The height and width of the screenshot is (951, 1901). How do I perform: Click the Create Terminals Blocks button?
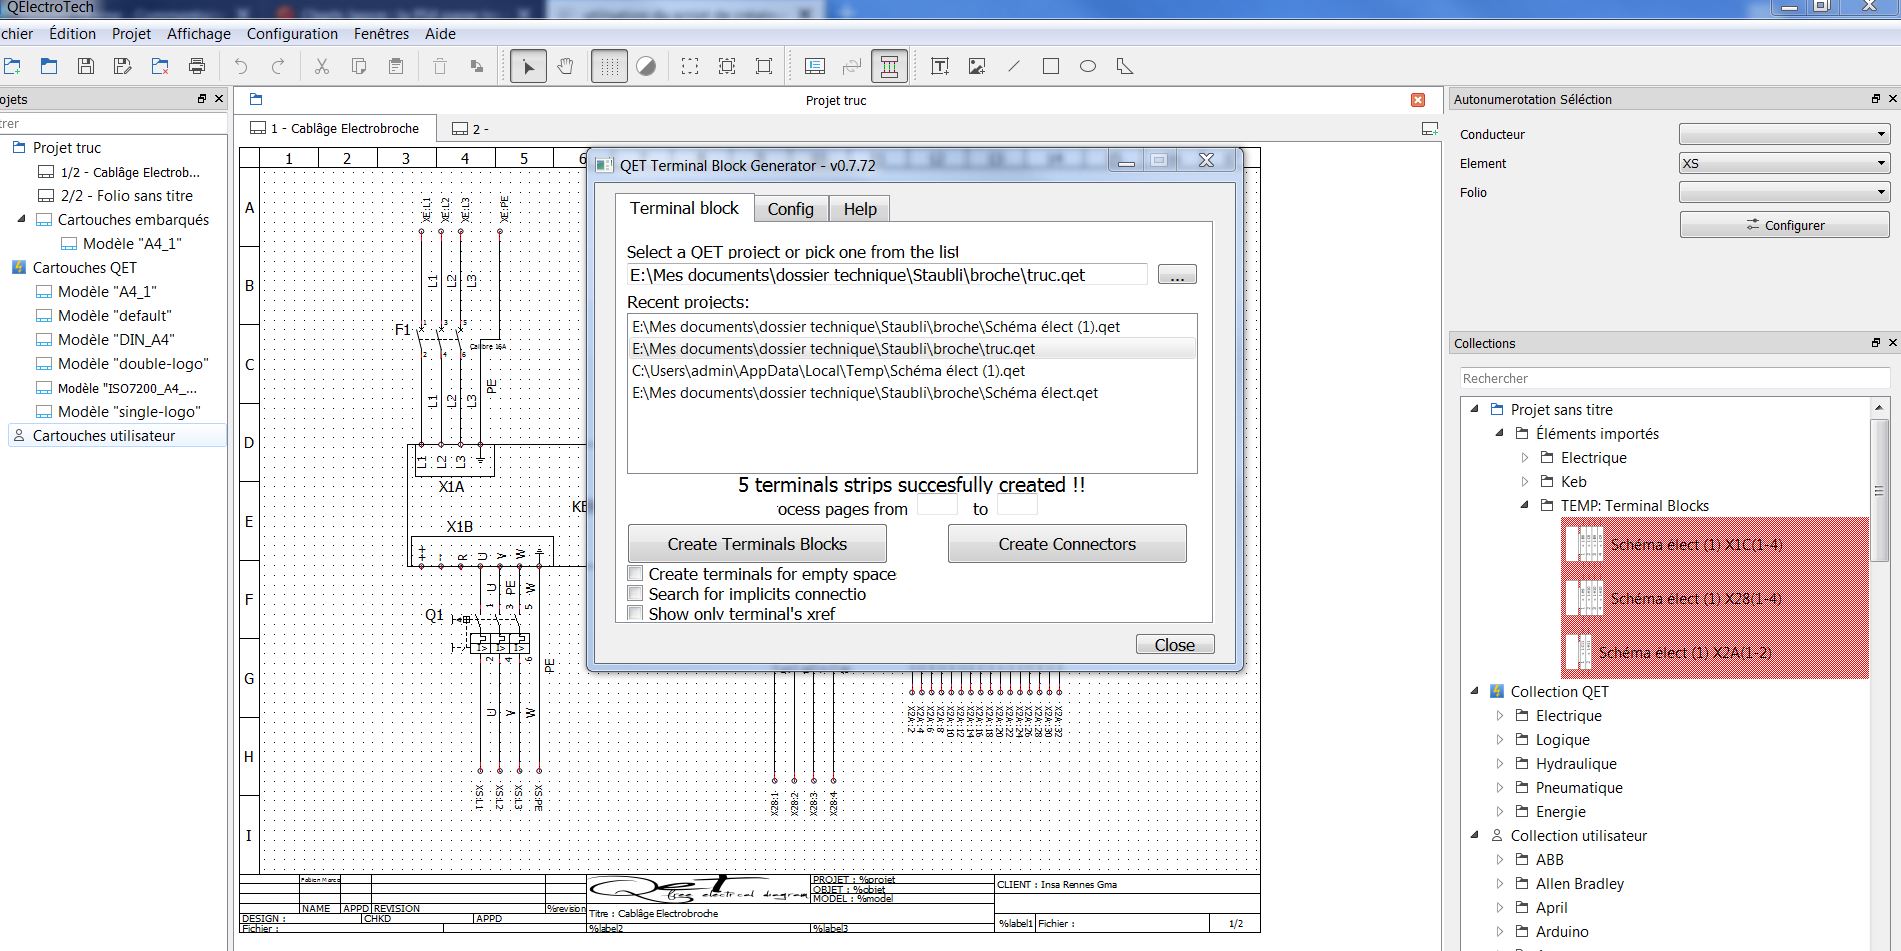point(757,544)
